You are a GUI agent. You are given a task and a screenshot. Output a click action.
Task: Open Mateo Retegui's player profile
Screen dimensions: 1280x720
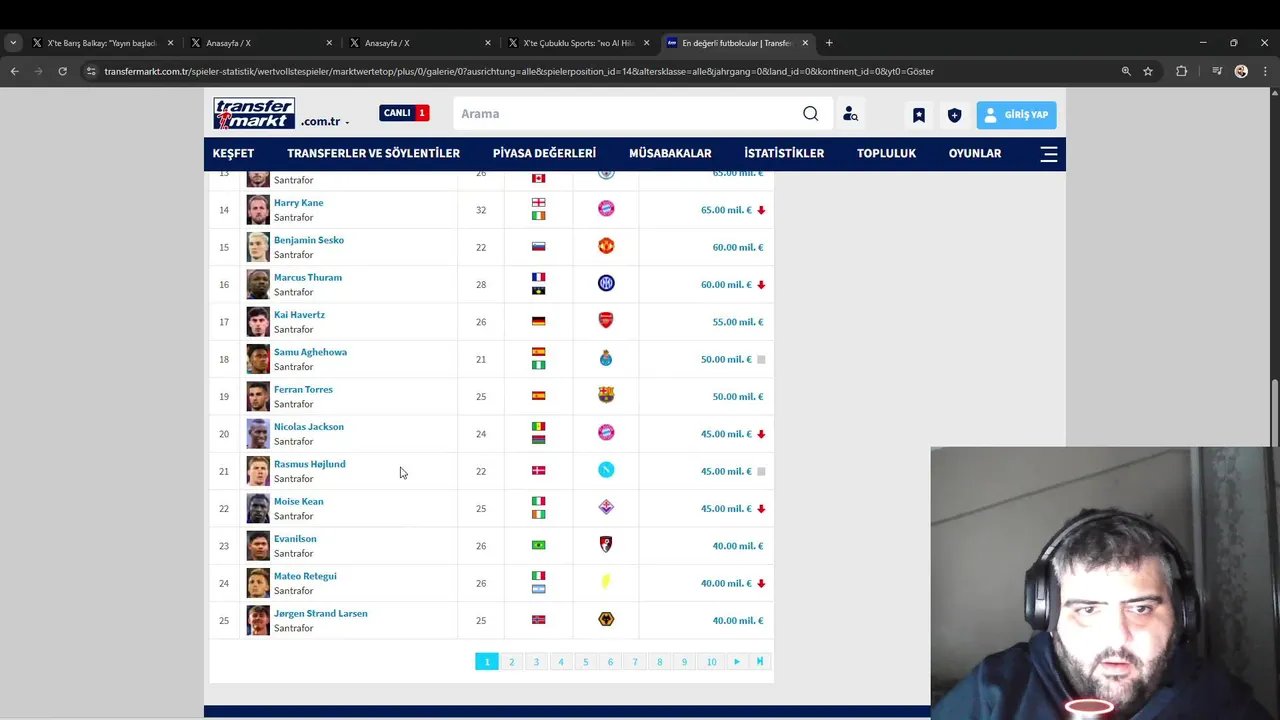point(305,576)
